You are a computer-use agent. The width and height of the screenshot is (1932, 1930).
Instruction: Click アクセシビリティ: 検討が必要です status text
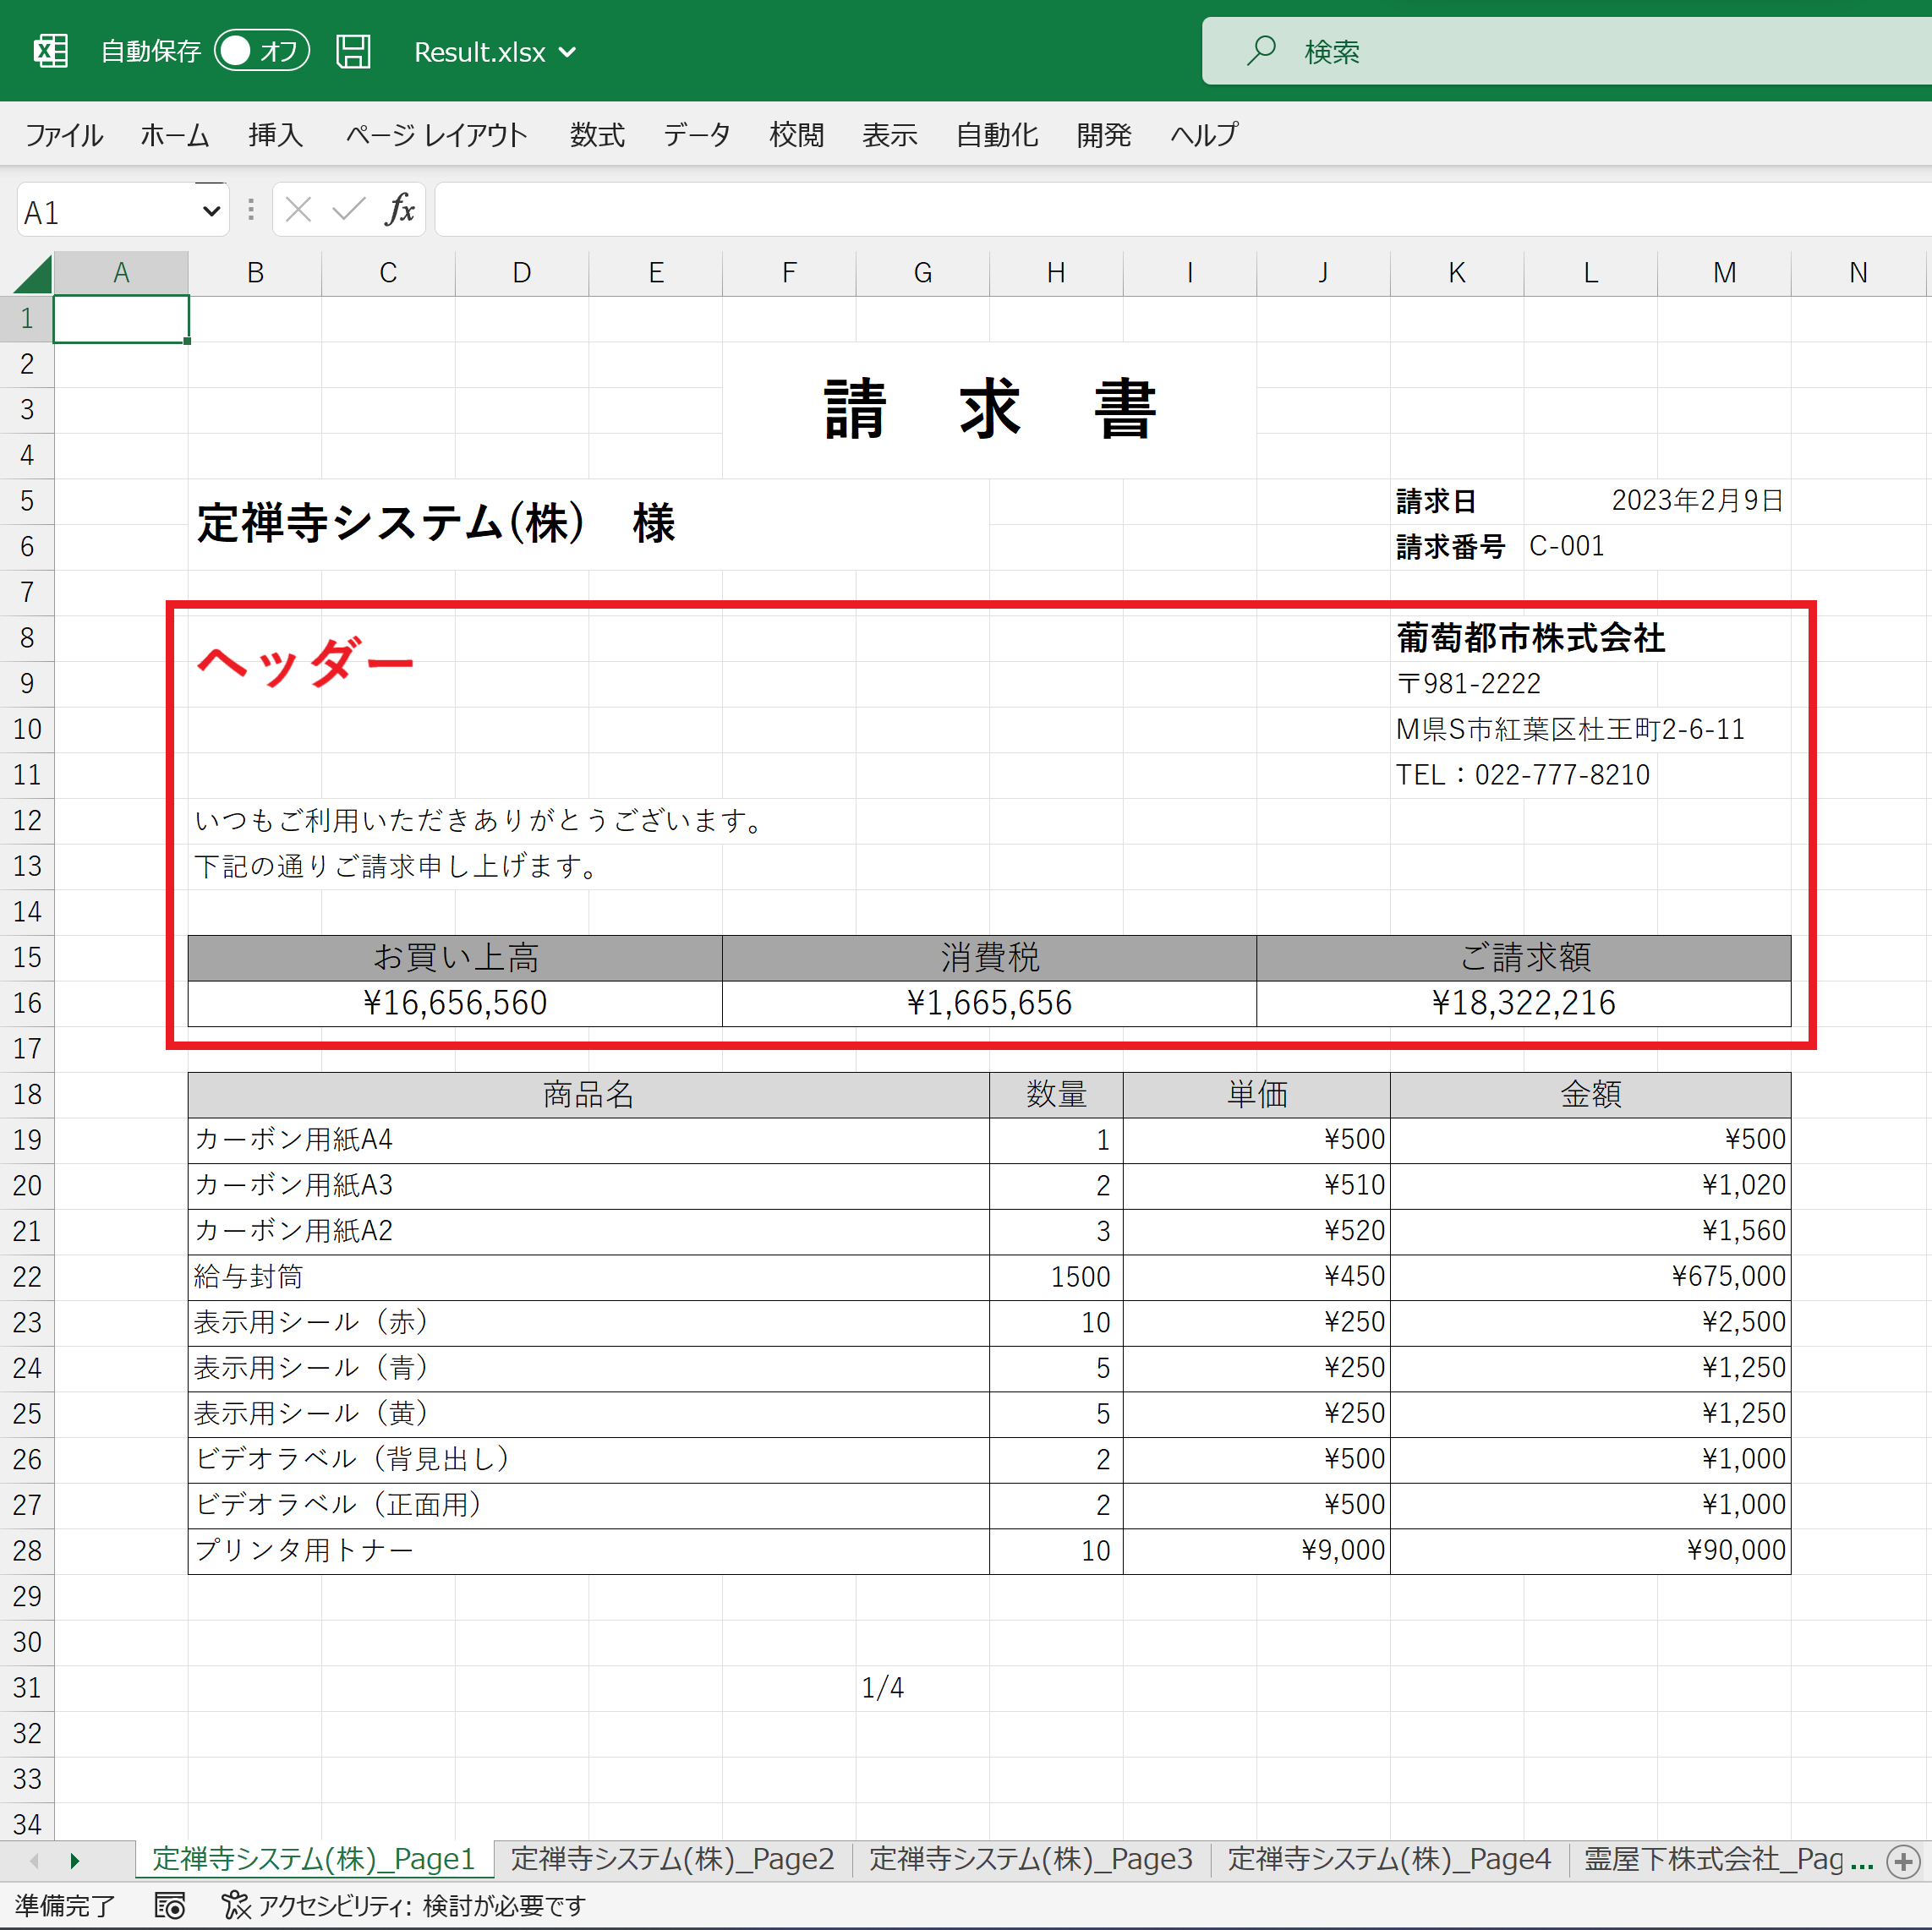(x=422, y=1906)
